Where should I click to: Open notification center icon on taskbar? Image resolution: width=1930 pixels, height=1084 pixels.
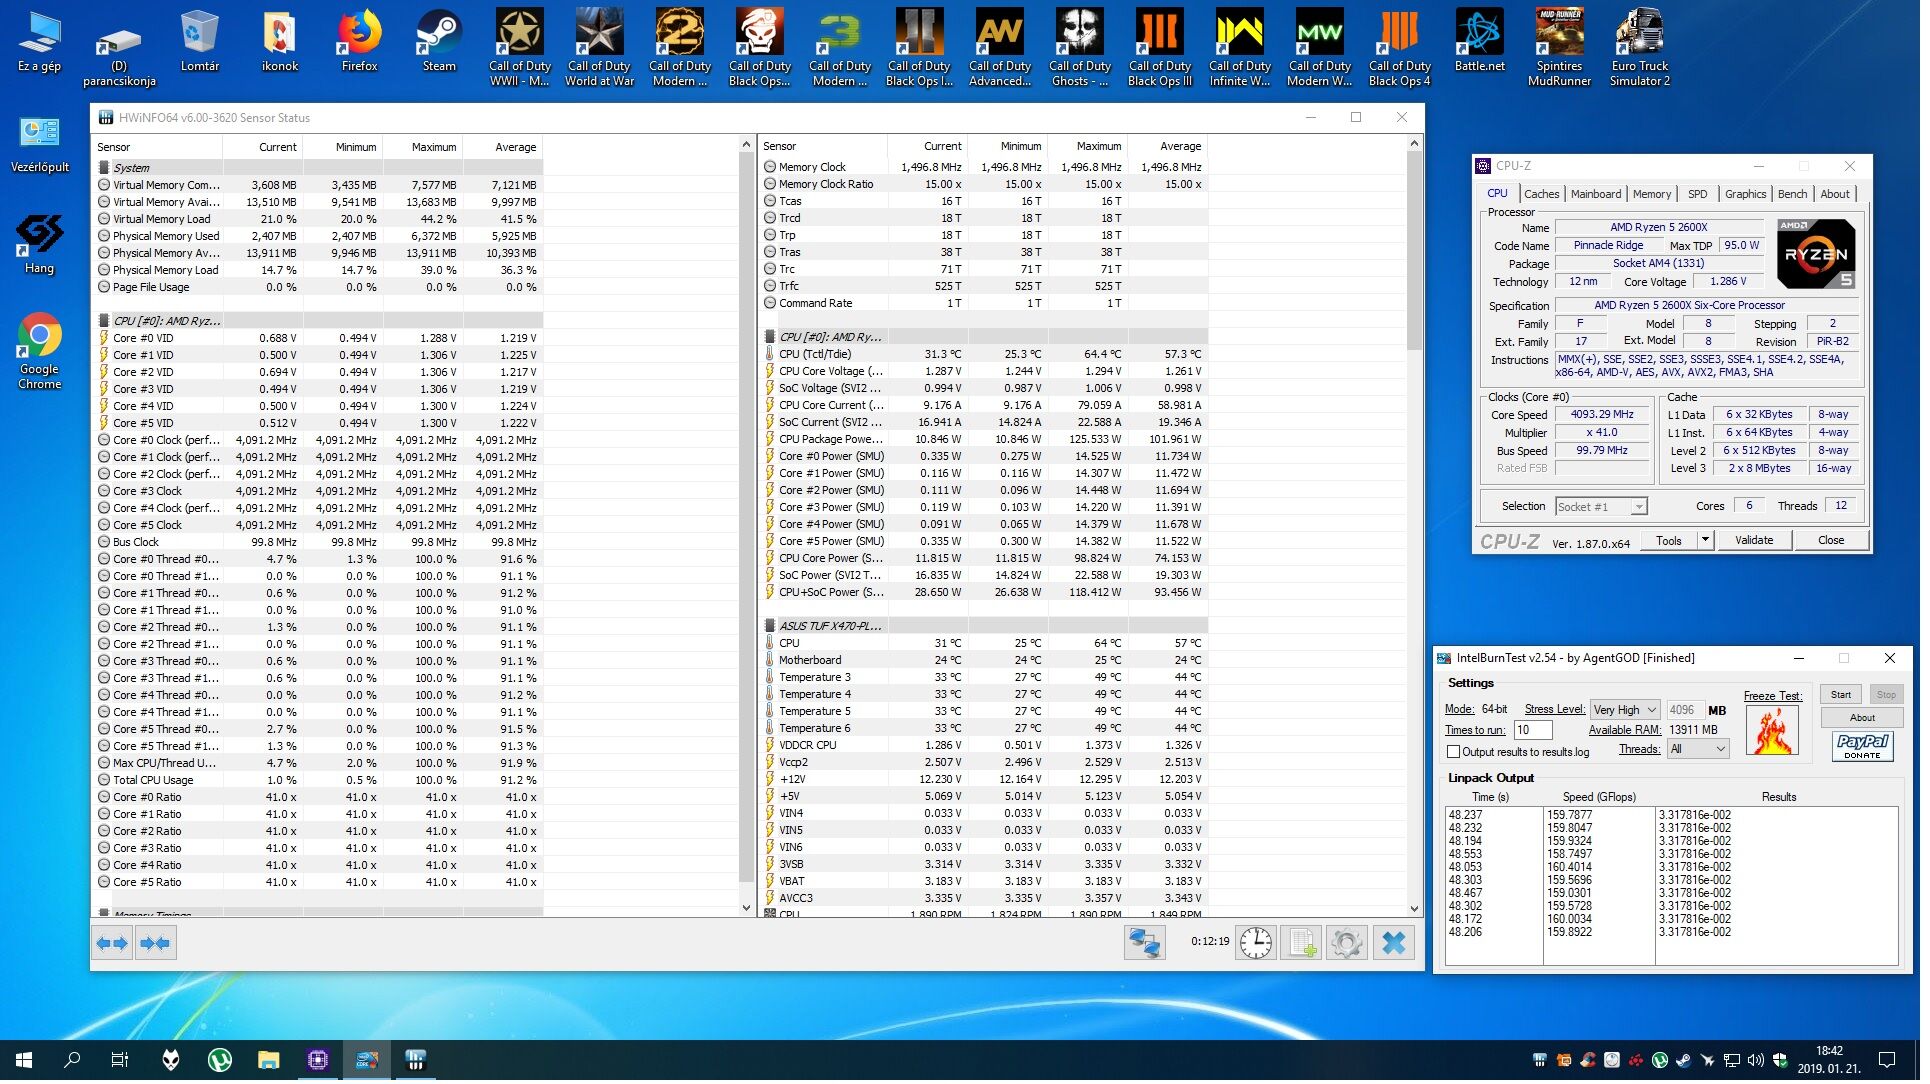(x=1897, y=1065)
